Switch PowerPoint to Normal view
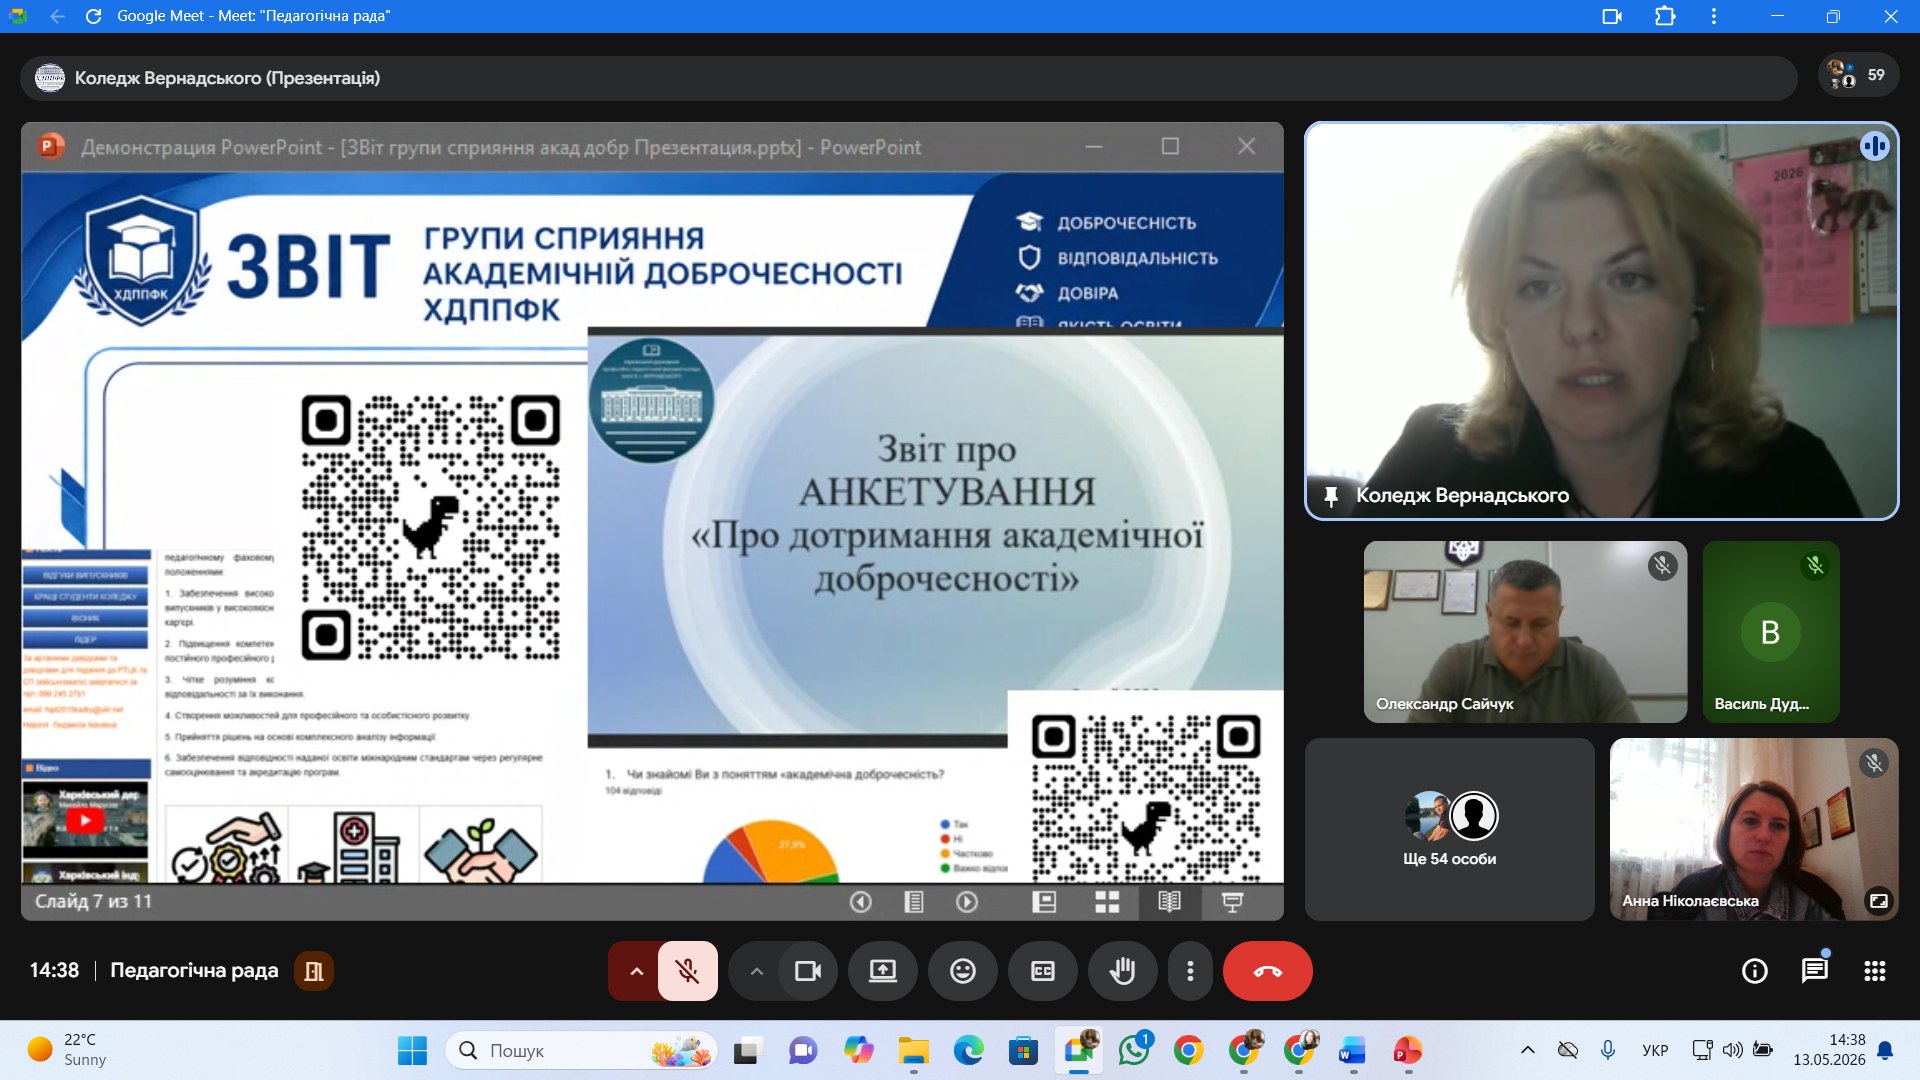 pos(1044,902)
